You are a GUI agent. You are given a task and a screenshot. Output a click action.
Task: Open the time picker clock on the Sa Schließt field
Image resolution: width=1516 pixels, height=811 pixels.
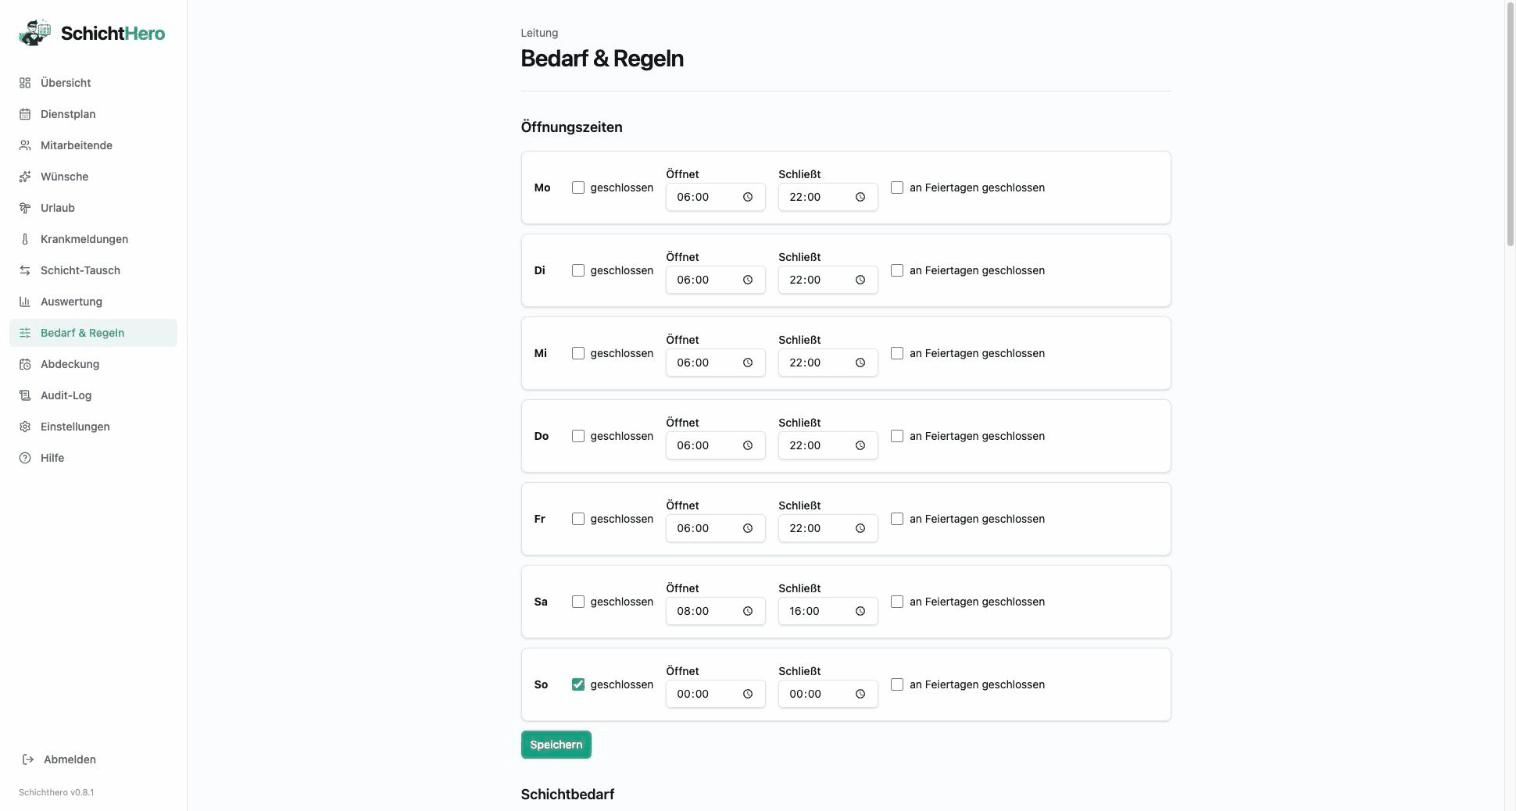pyautogui.click(x=860, y=611)
